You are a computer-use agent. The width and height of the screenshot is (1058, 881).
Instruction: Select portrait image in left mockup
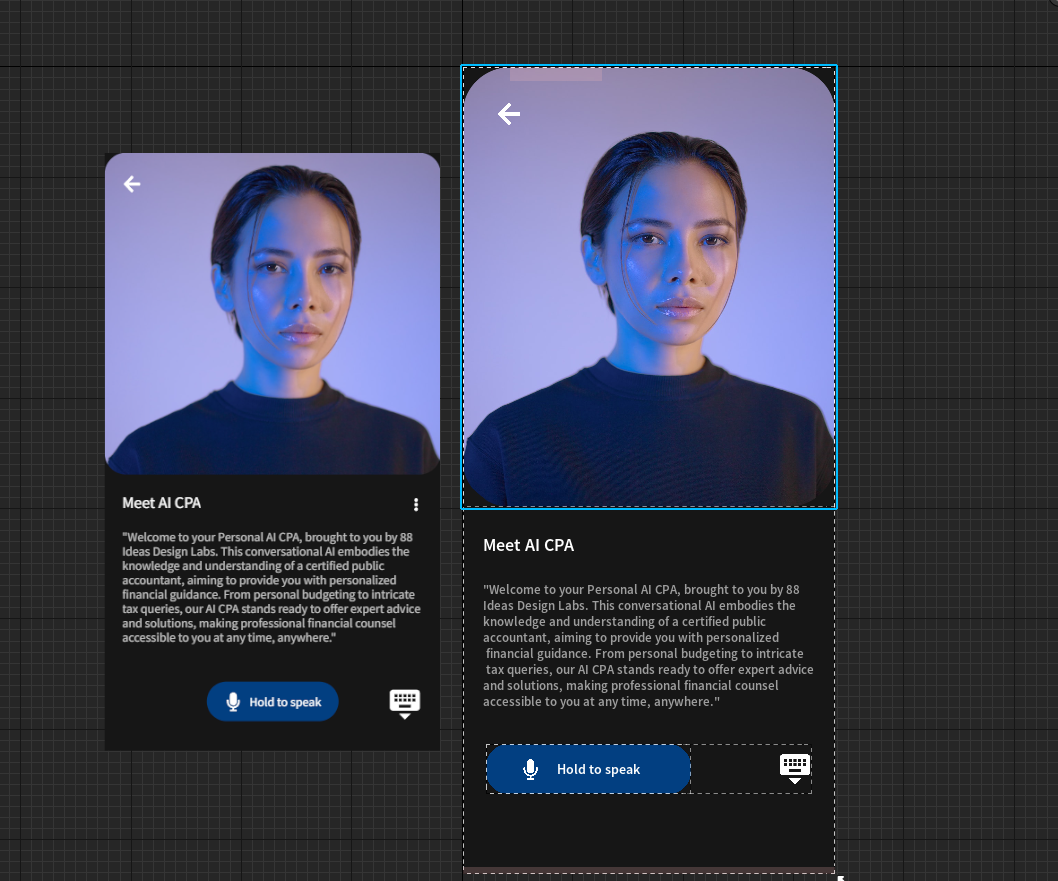click(273, 314)
